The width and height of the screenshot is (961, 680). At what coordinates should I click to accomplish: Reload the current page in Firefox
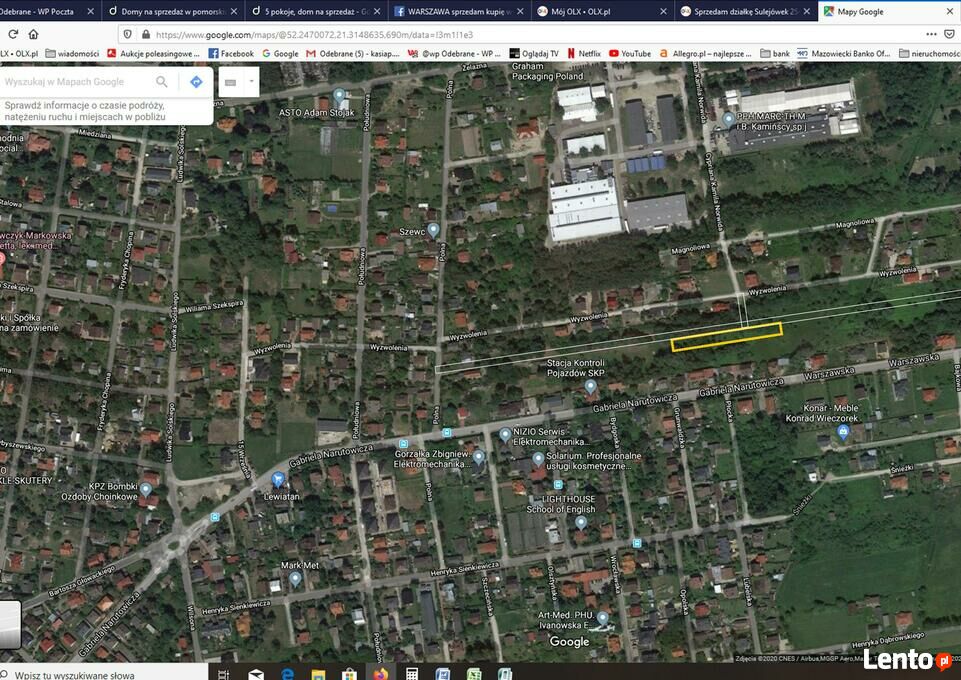[x=13, y=34]
